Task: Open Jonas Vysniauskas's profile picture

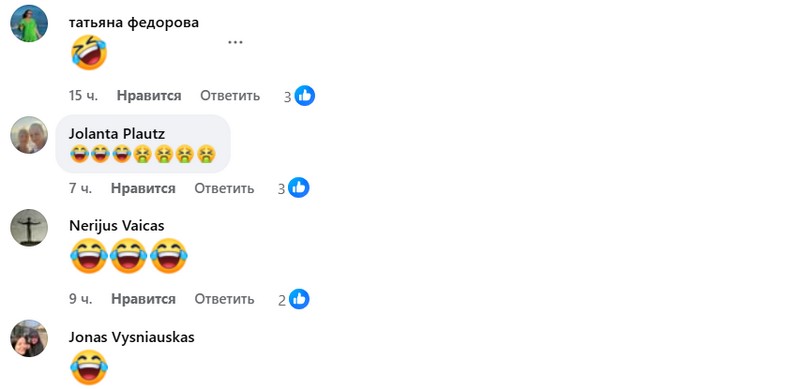Action: 29,338
